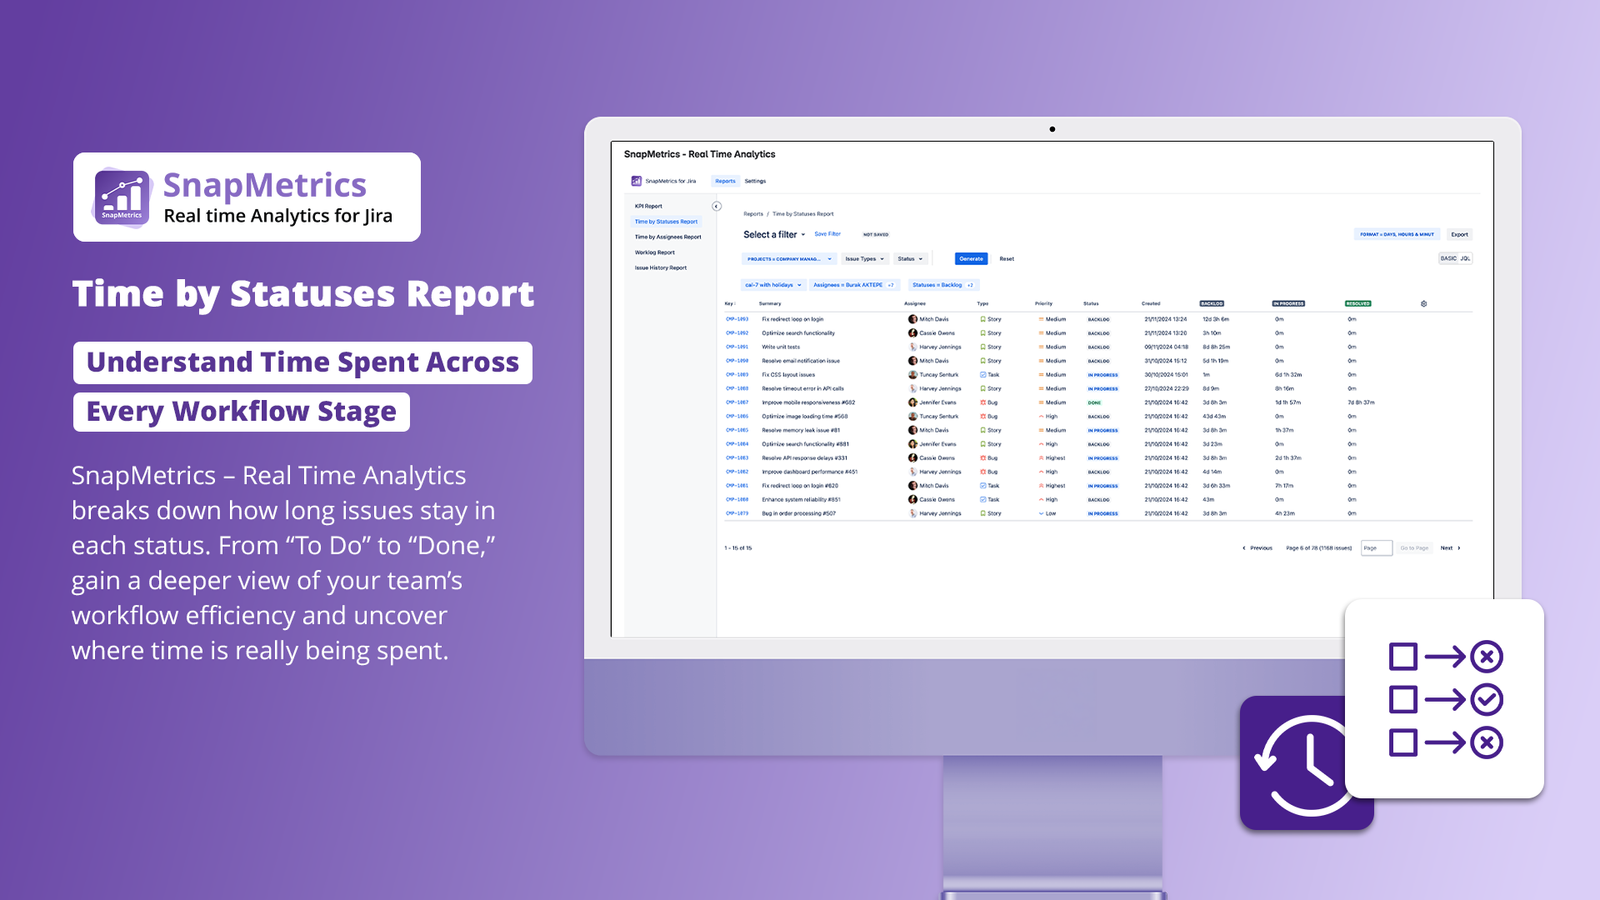Screen dimensions: 1600x900
Task: Click the RESOLVED status column header
Action: (1358, 303)
